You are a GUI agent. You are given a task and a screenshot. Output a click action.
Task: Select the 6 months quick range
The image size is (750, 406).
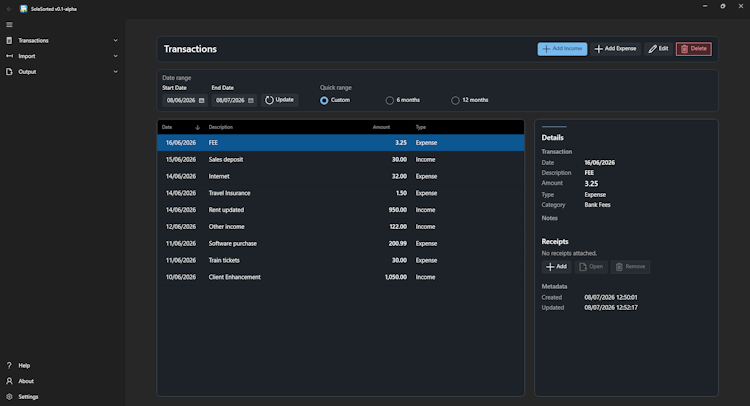390,100
